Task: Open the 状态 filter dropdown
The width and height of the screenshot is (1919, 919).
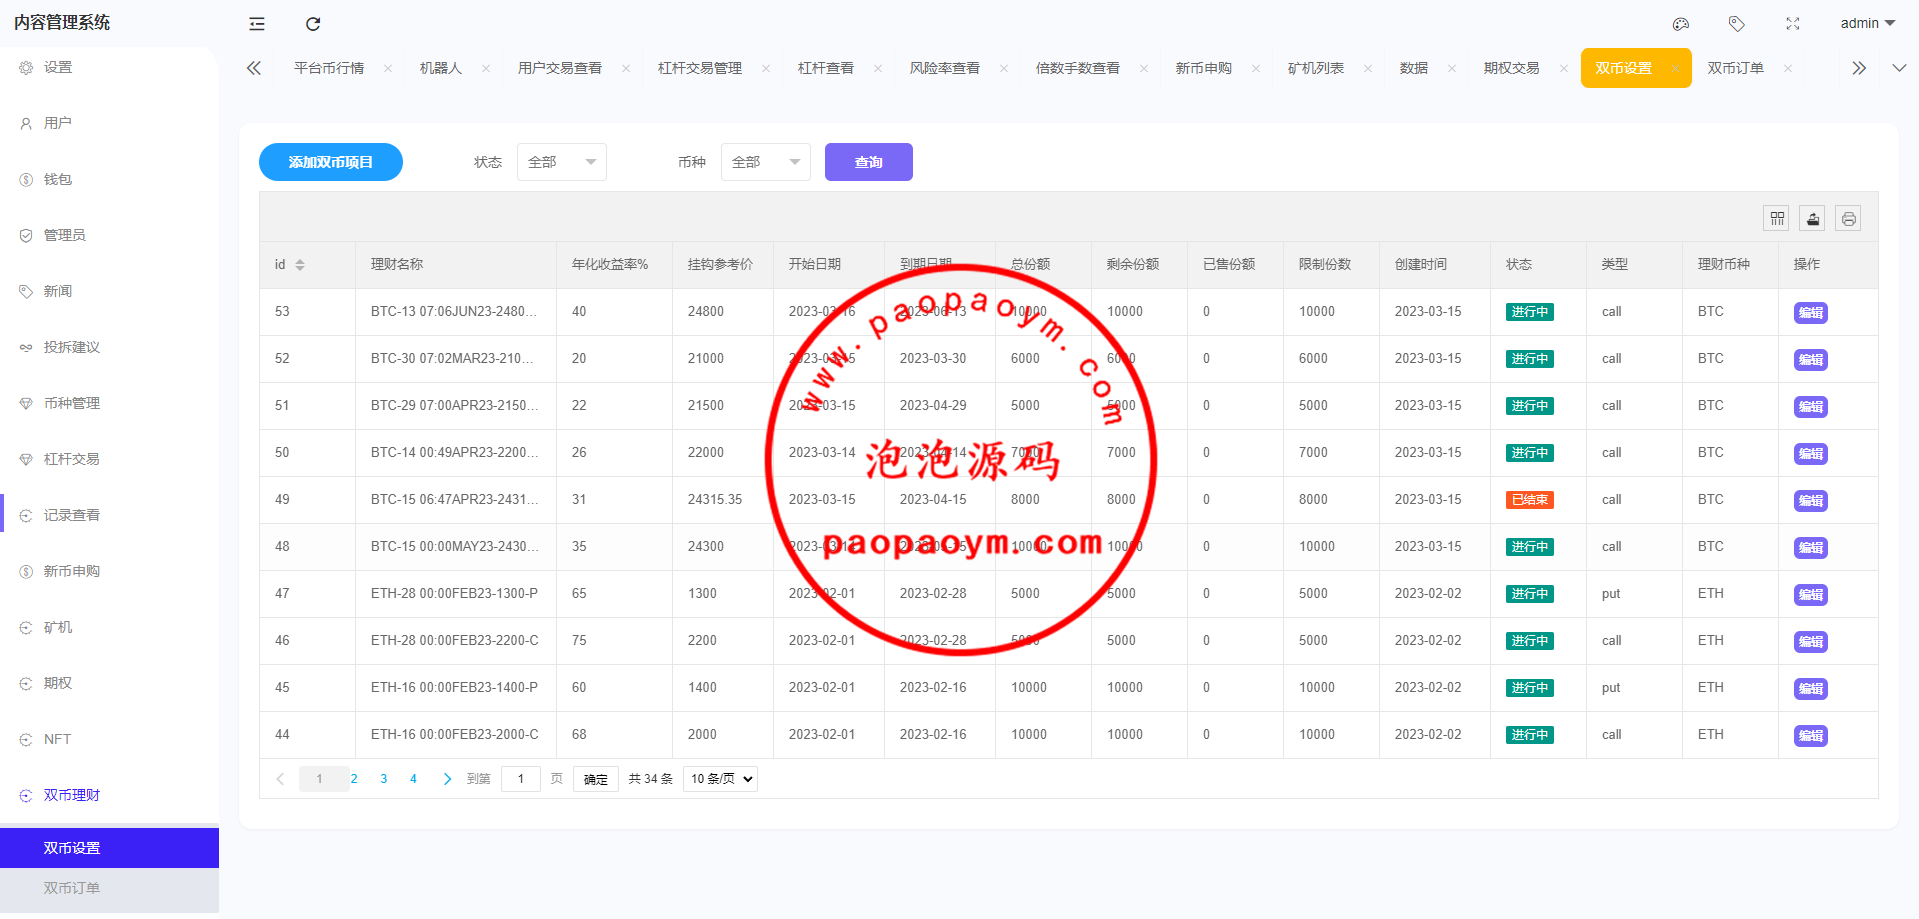Action: click(562, 162)
